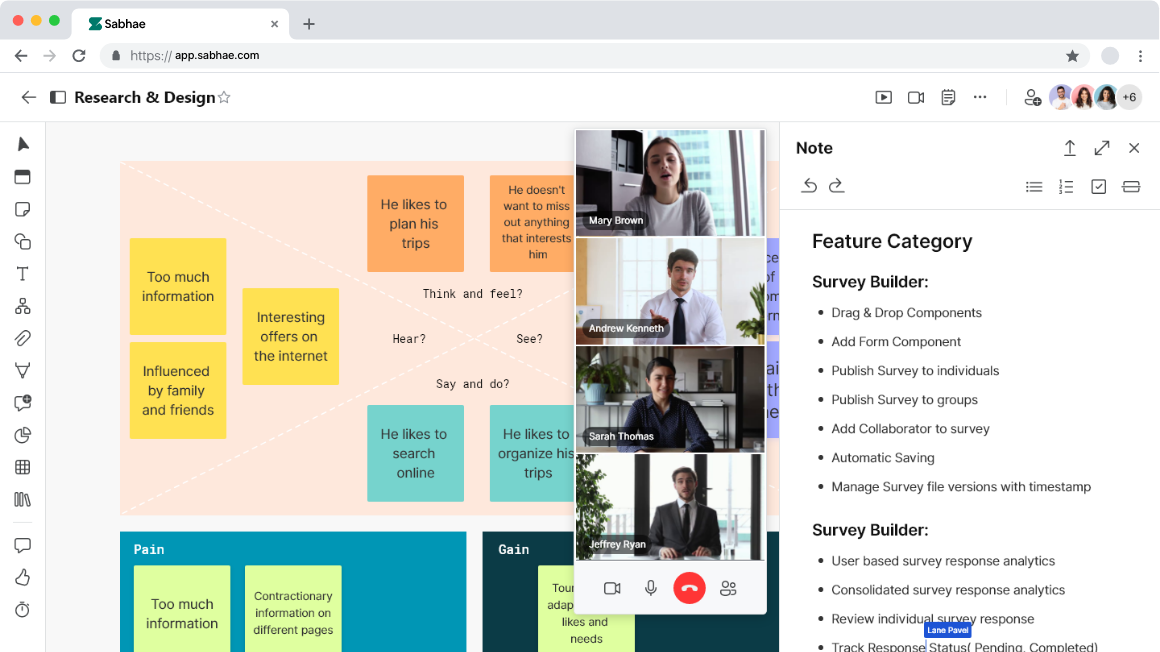Apply bulleted list formatting in note
This screenshot has width=1160, height=652.
(x=1034, y=186)
